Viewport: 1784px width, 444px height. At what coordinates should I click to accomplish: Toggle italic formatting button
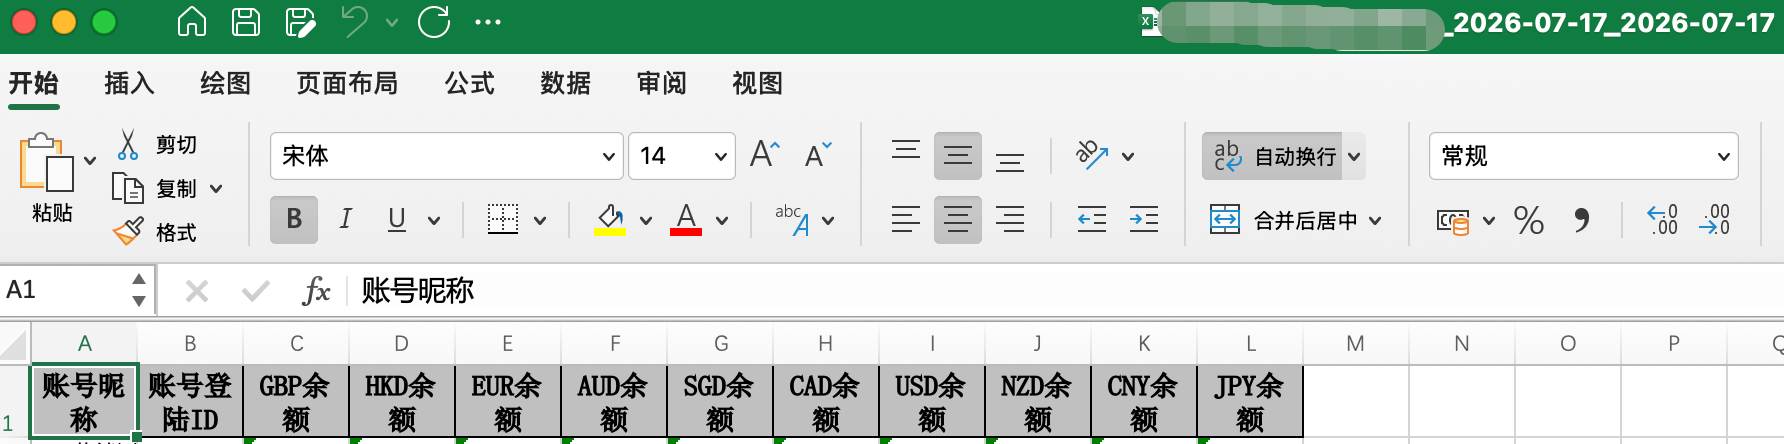tap(346, 219)
